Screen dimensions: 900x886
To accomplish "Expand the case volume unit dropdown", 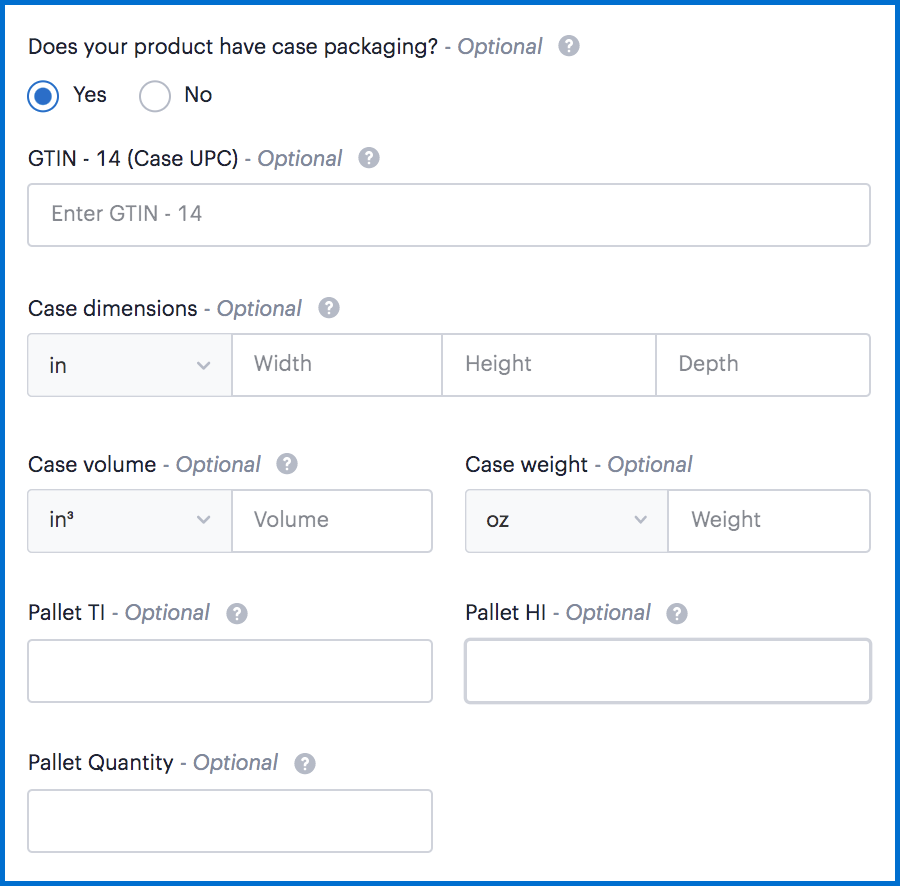I will click(130, 520).
